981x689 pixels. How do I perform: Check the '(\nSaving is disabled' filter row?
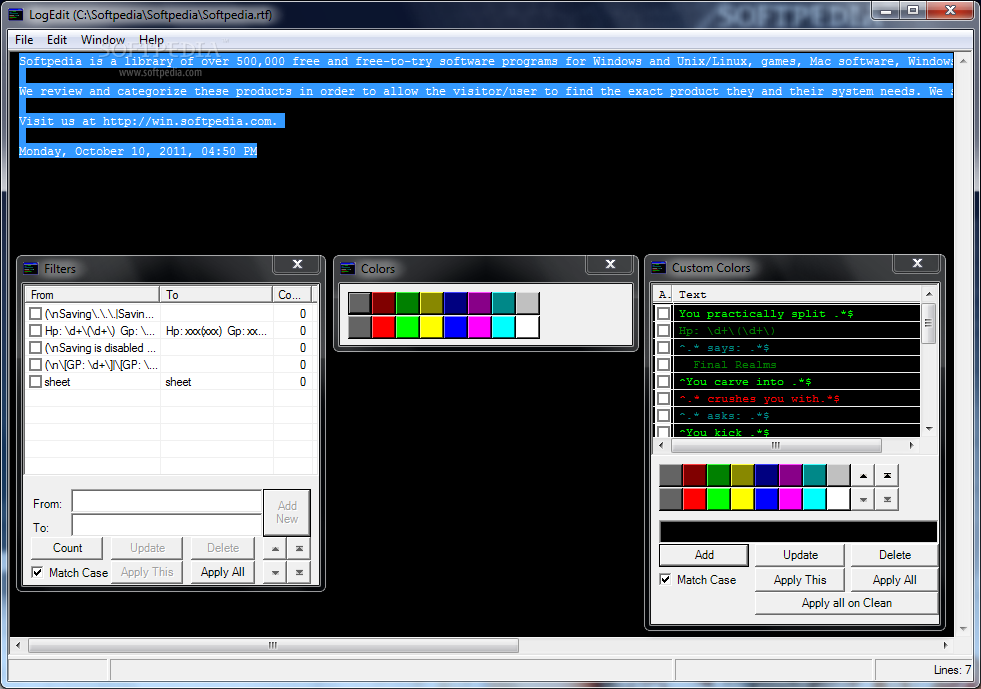point(36,347)
